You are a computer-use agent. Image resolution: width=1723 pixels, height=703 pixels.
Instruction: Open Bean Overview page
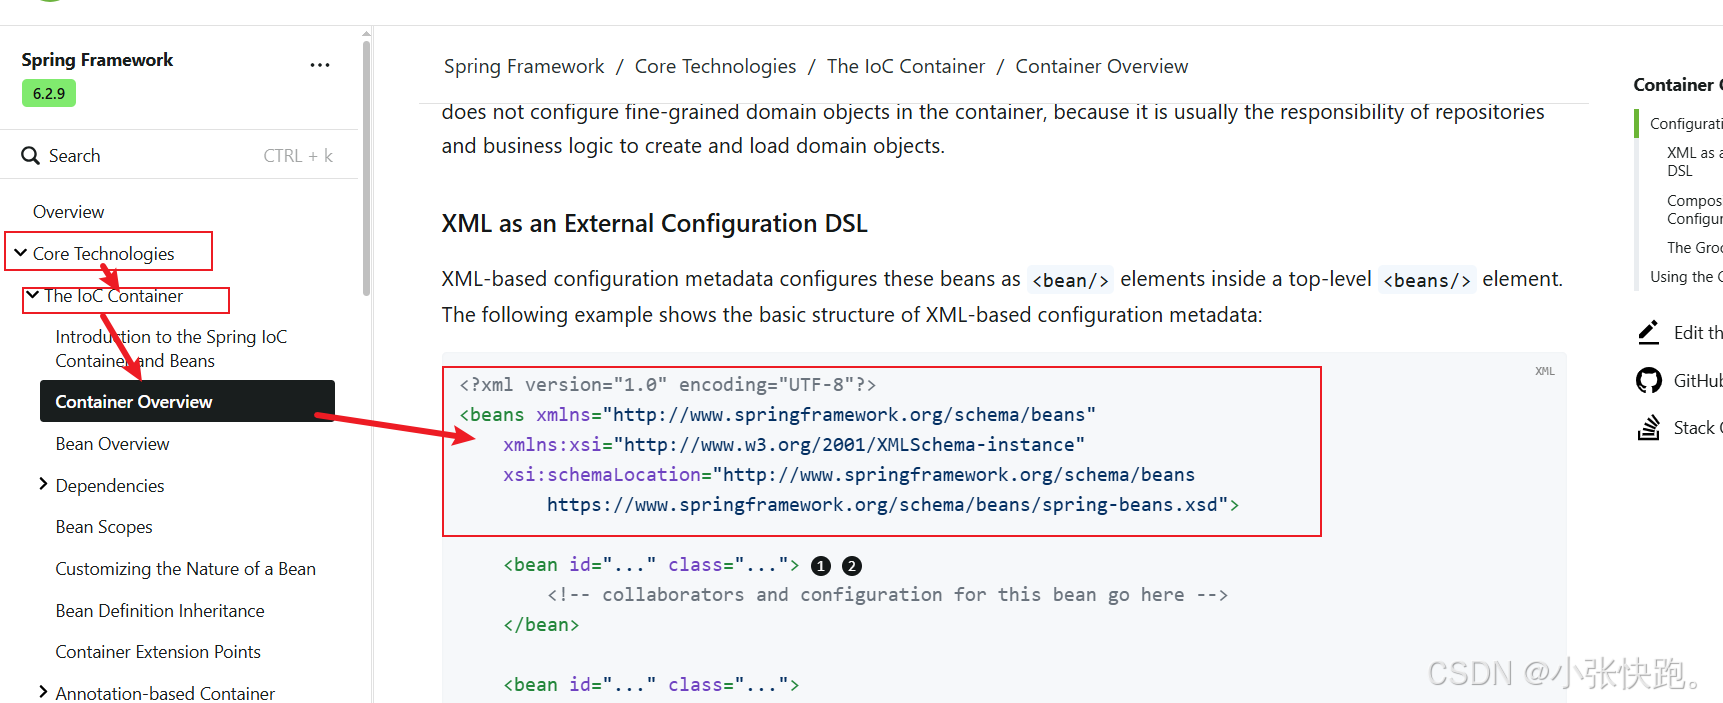[x=112, y=444]
